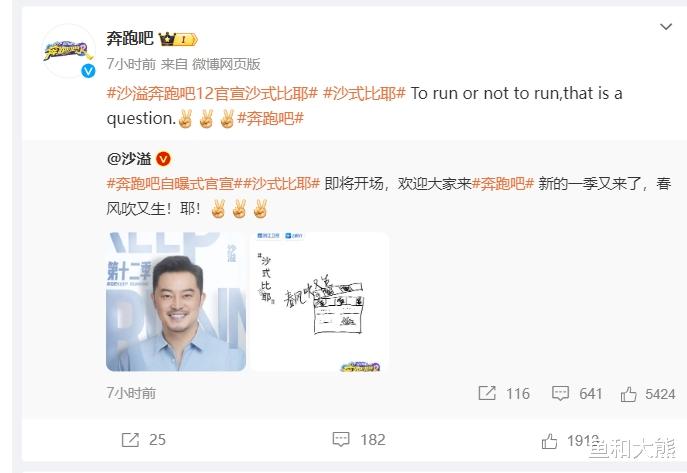
Task: Repost the quoted post with 116 shares
Action: [504, 393]
